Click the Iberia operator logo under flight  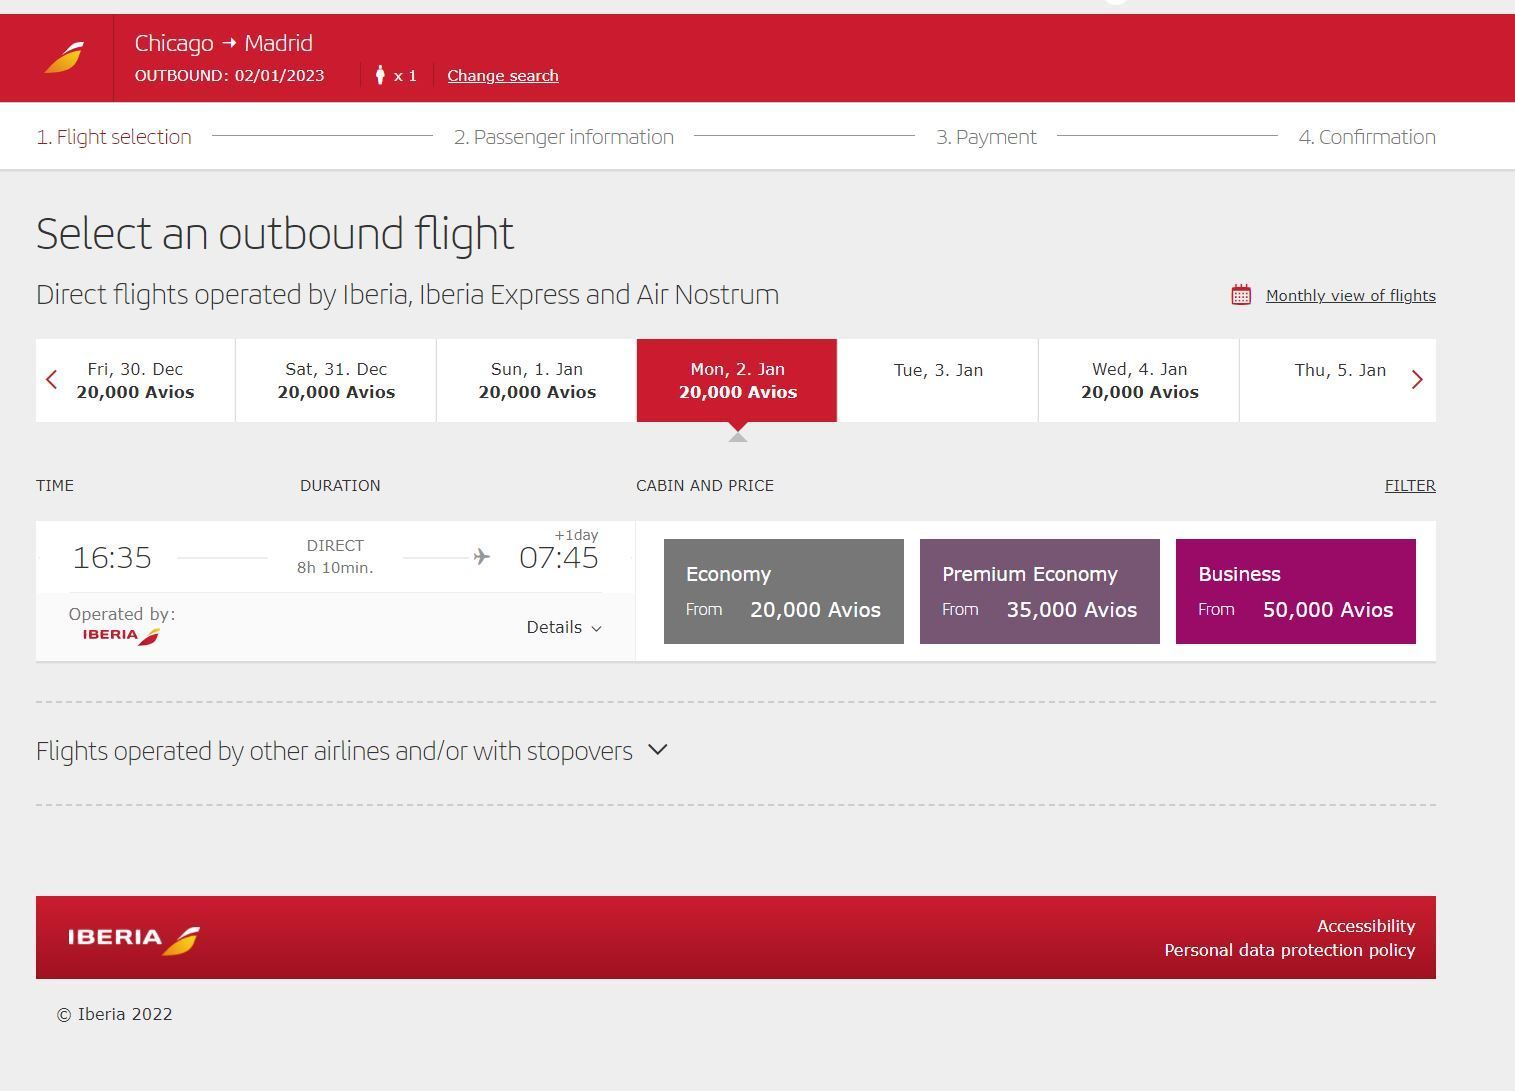121,635
